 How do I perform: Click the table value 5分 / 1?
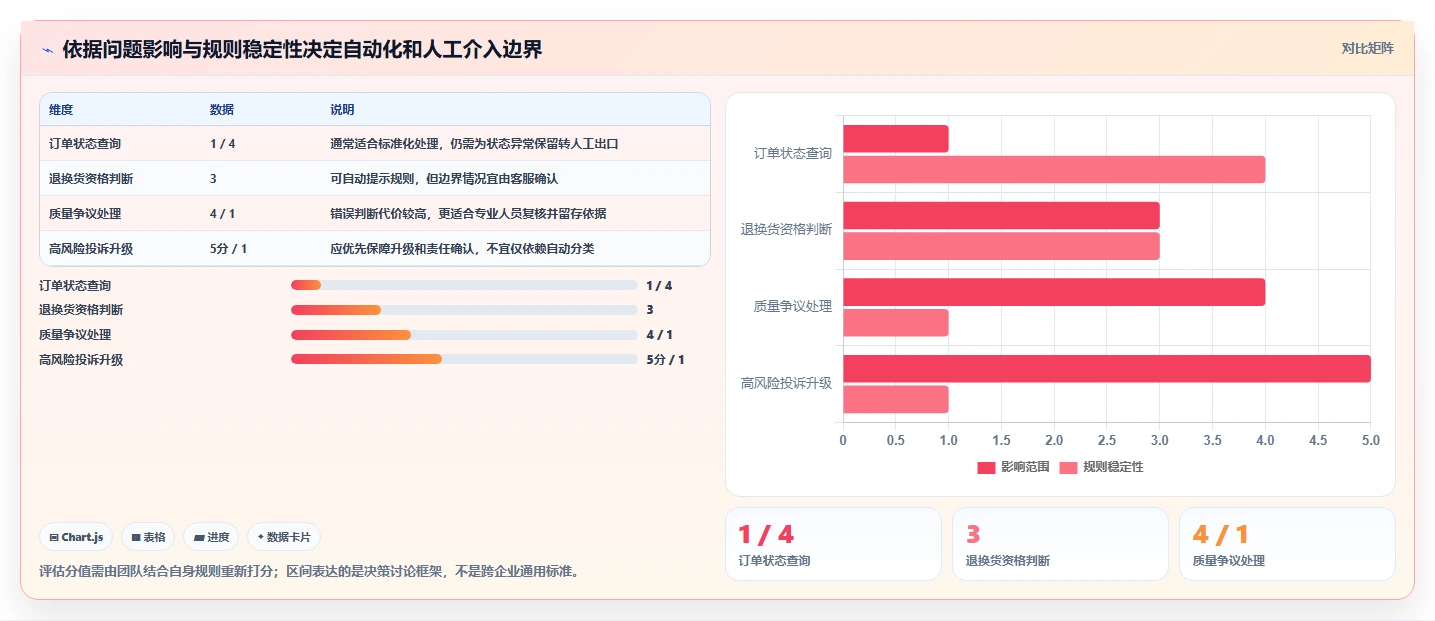228,249
